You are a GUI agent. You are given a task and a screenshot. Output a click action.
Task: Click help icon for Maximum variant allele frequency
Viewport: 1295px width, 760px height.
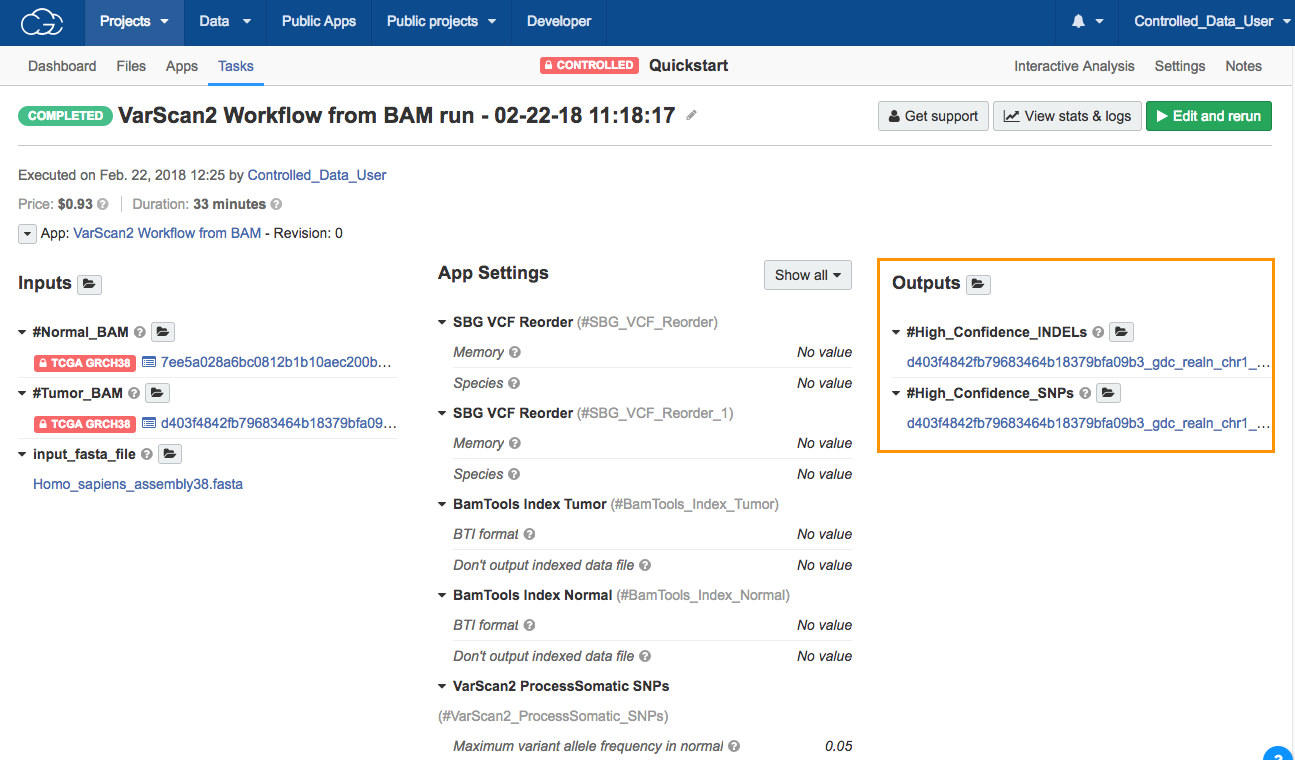734,746
